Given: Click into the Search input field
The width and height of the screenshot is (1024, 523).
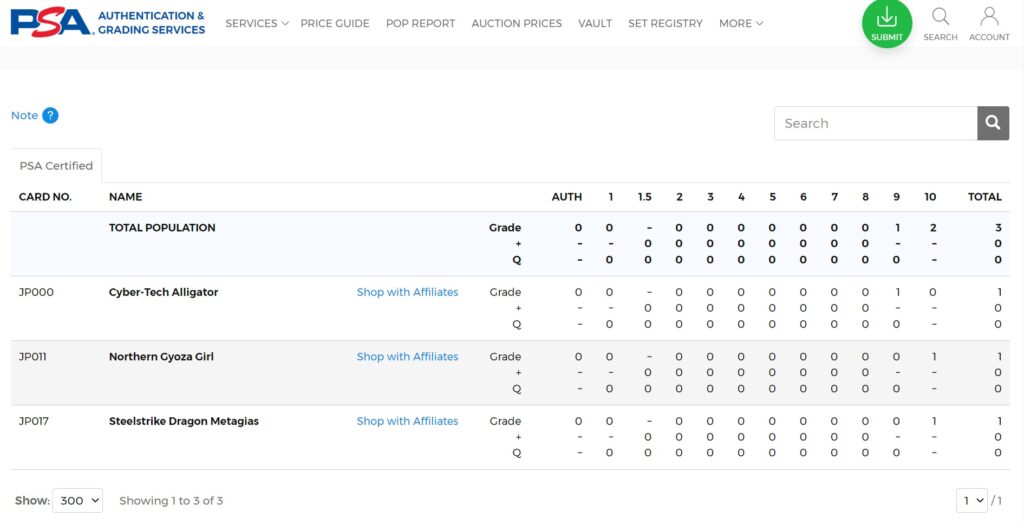Looking at the screenshot, I should click(876, 123).
